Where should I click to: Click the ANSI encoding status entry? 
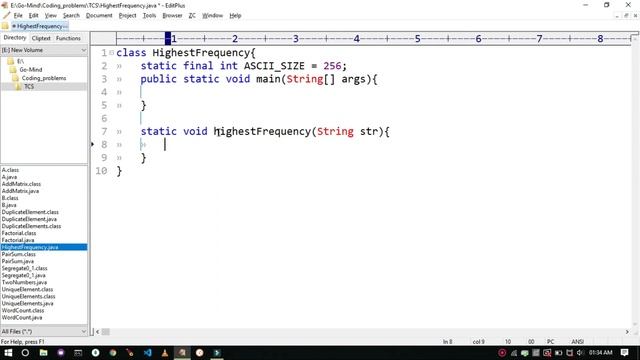tap(577, 342)
